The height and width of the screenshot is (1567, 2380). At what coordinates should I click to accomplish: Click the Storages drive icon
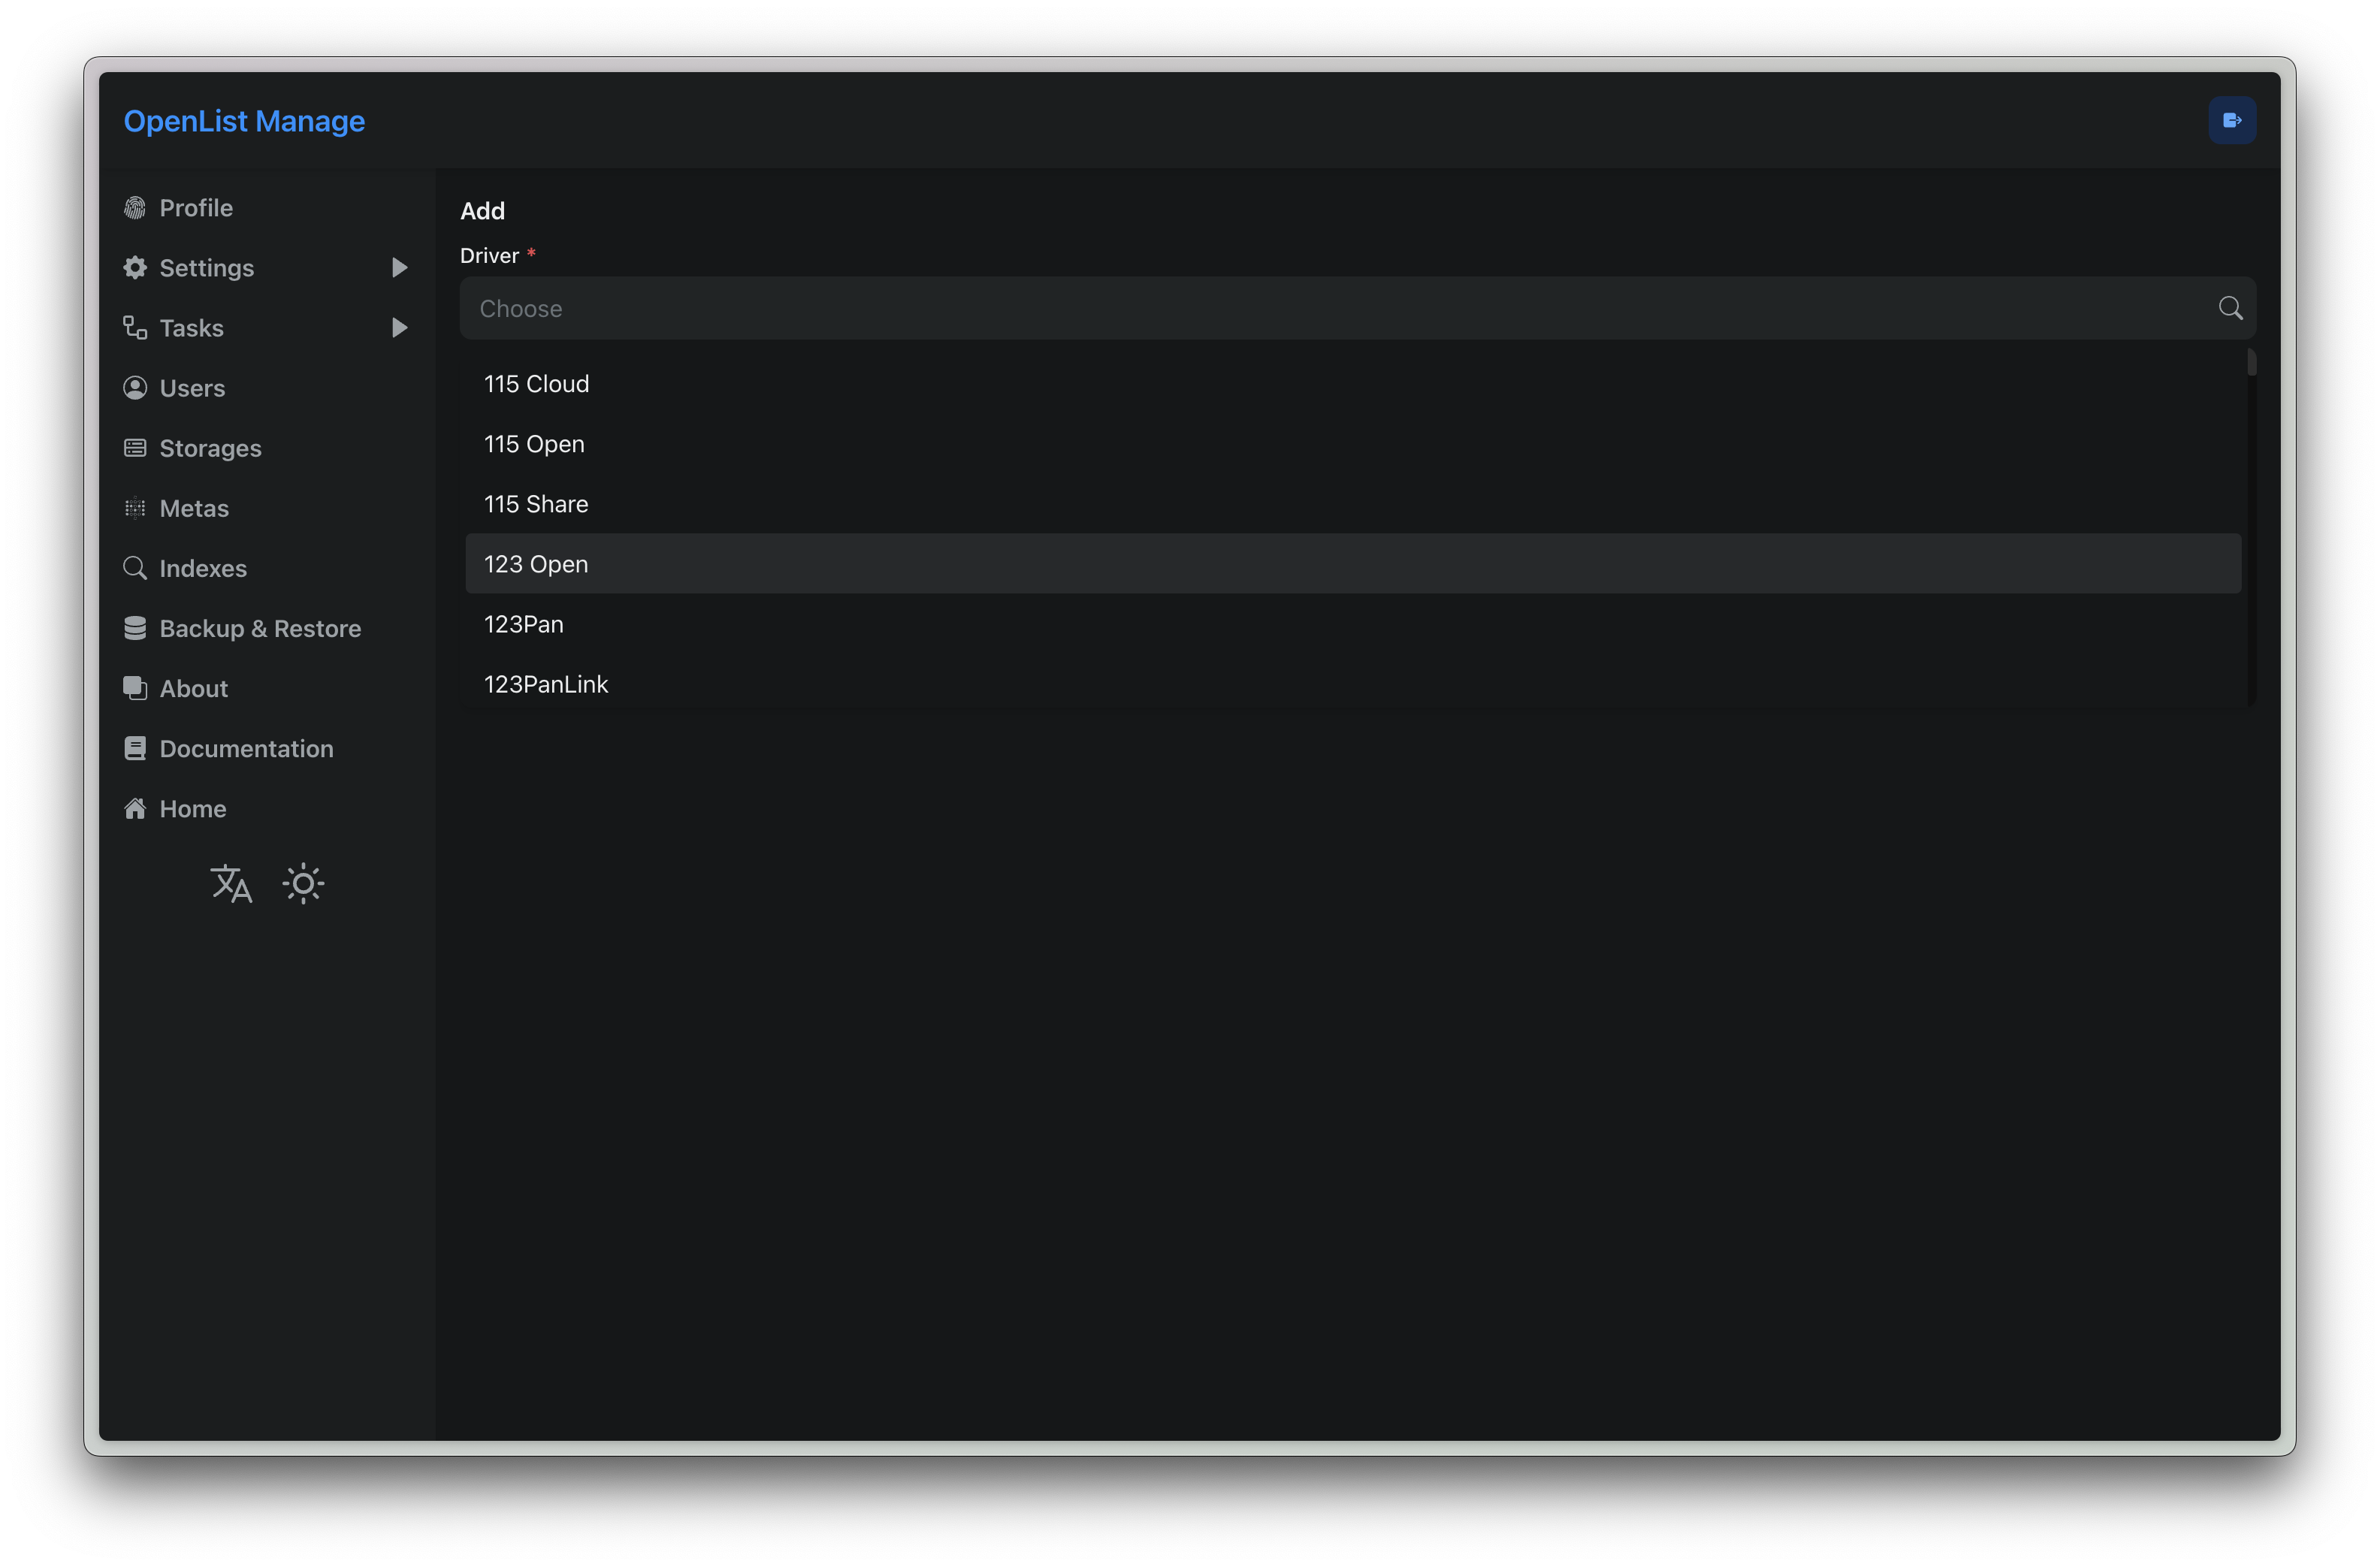(x=135, y=448)
